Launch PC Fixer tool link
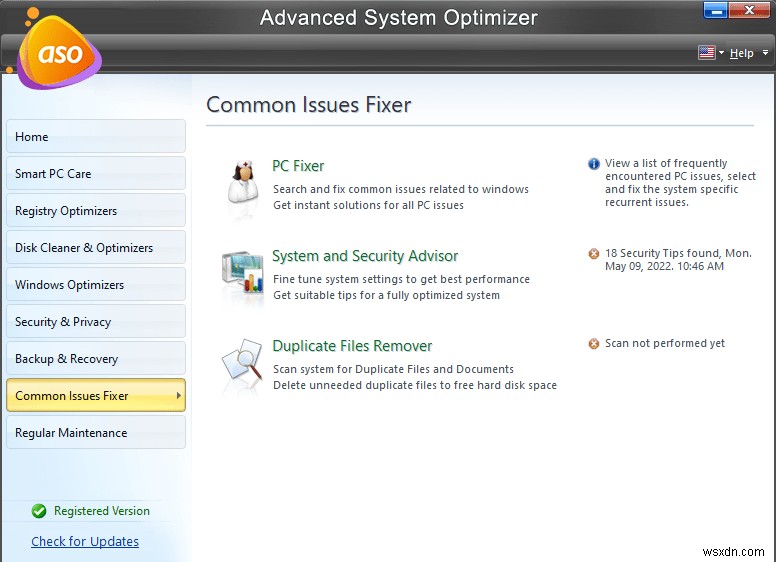776x562 pixels. pos(298,166)
